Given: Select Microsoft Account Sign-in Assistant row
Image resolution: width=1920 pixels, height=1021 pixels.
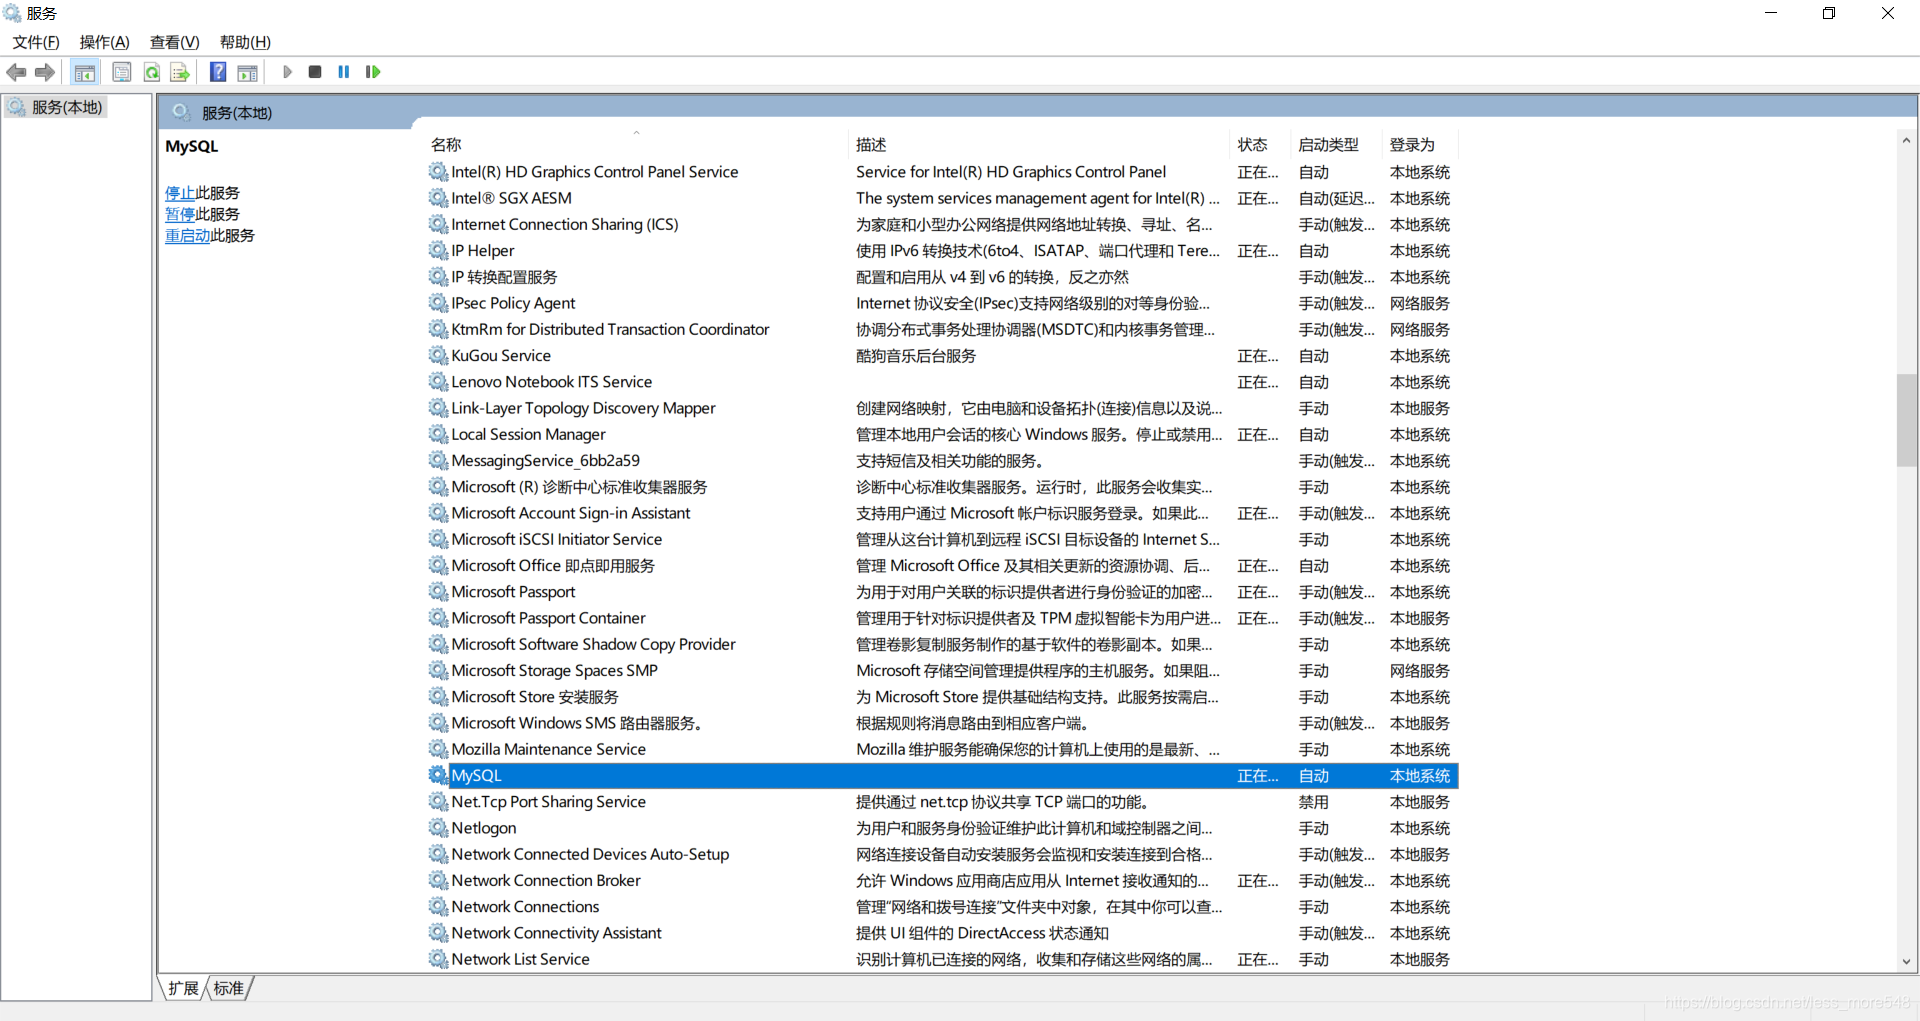Looking at the screenshot, I should tap(943, 513).
